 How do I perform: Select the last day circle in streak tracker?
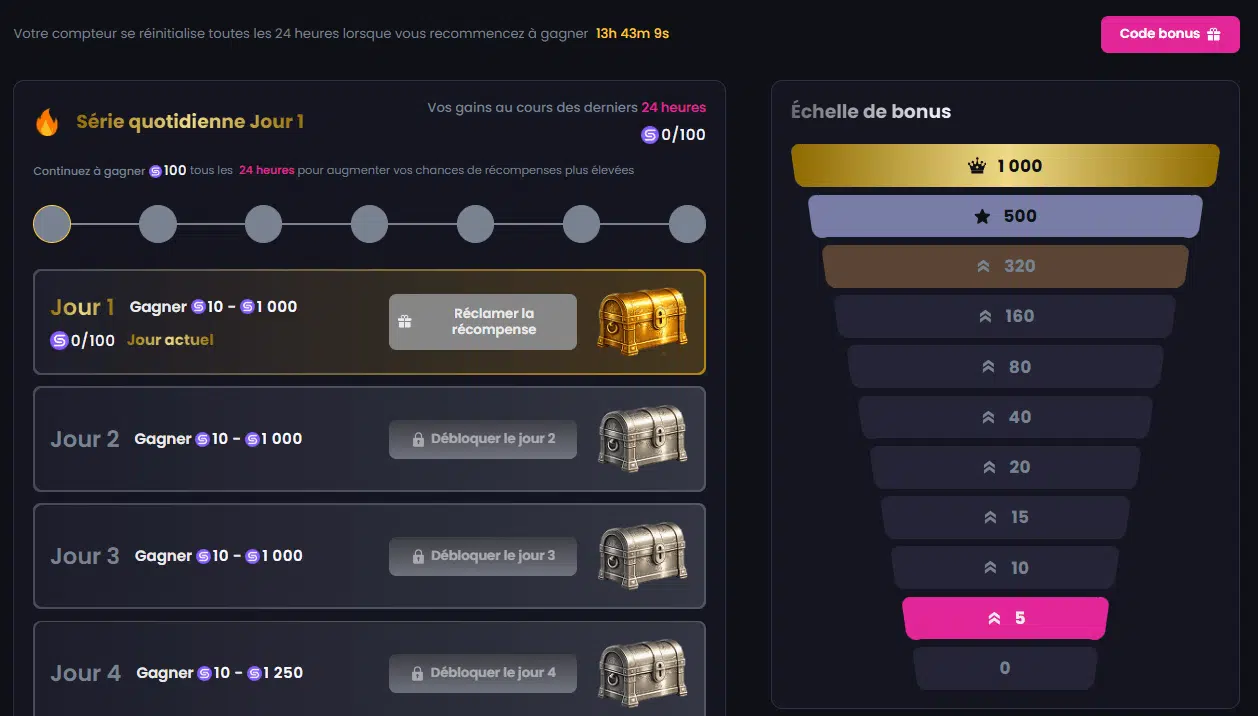[x=687, y=224]
